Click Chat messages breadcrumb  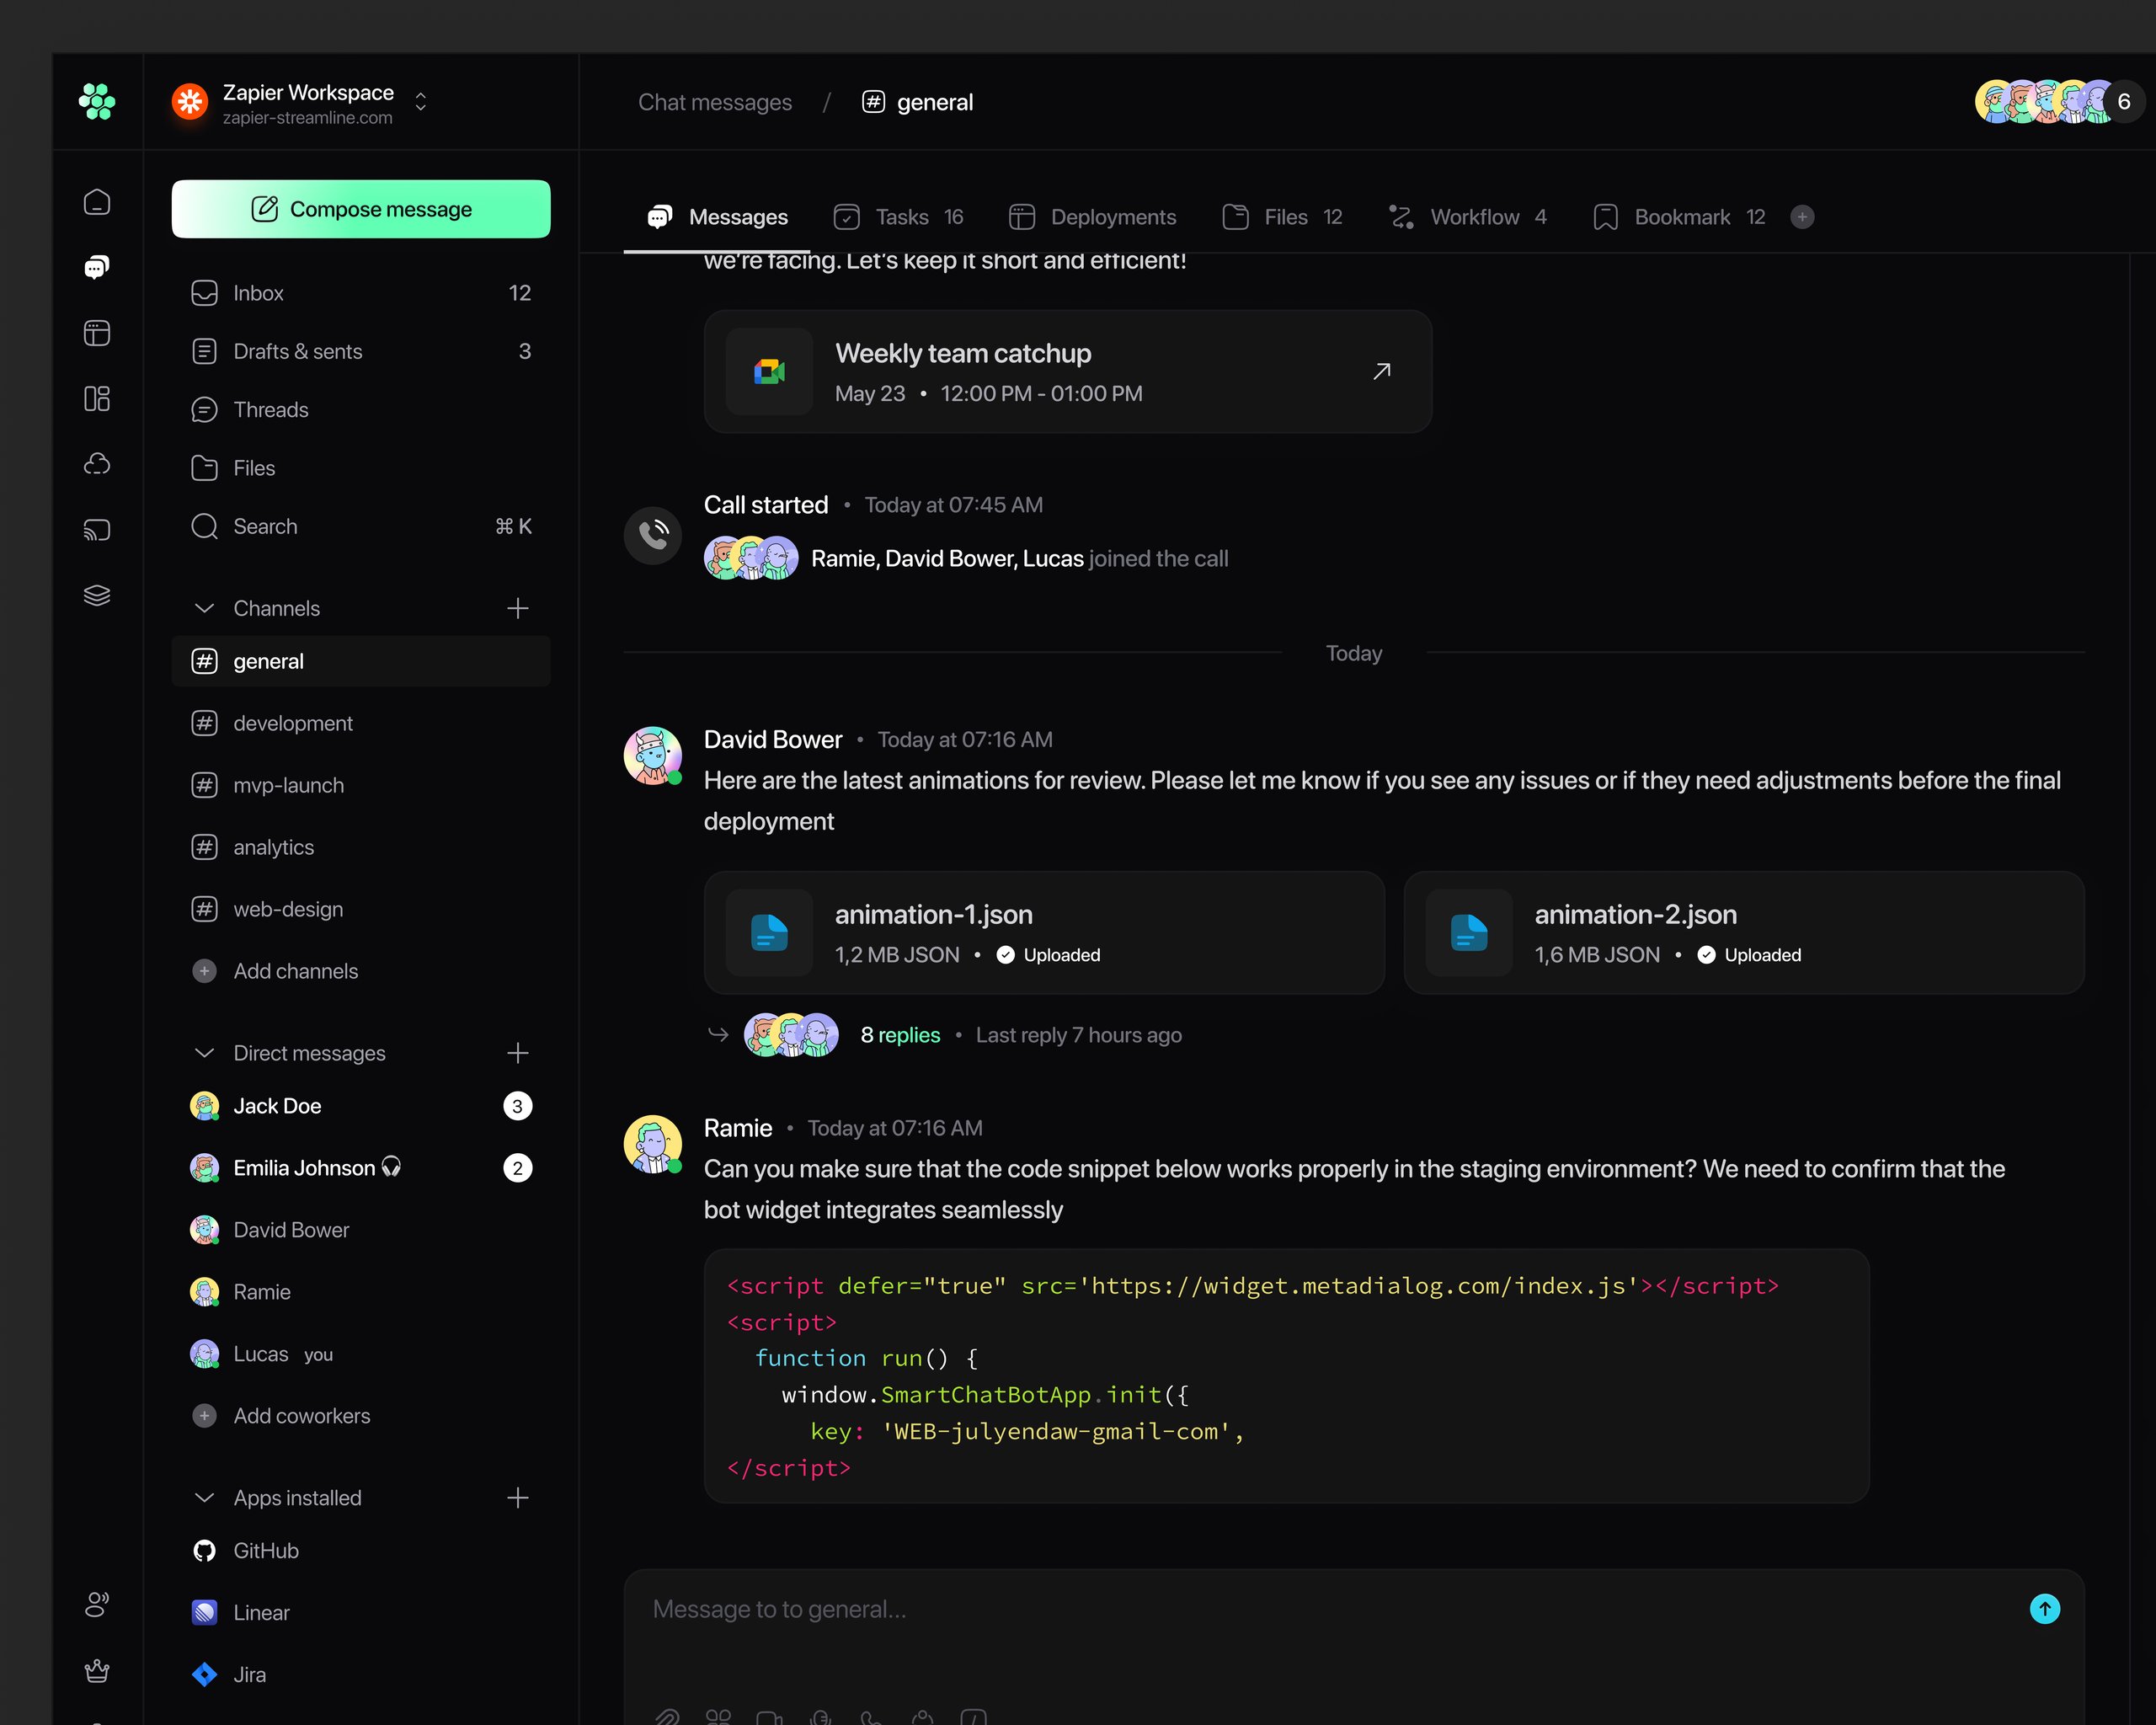click(x=715, y=102)
